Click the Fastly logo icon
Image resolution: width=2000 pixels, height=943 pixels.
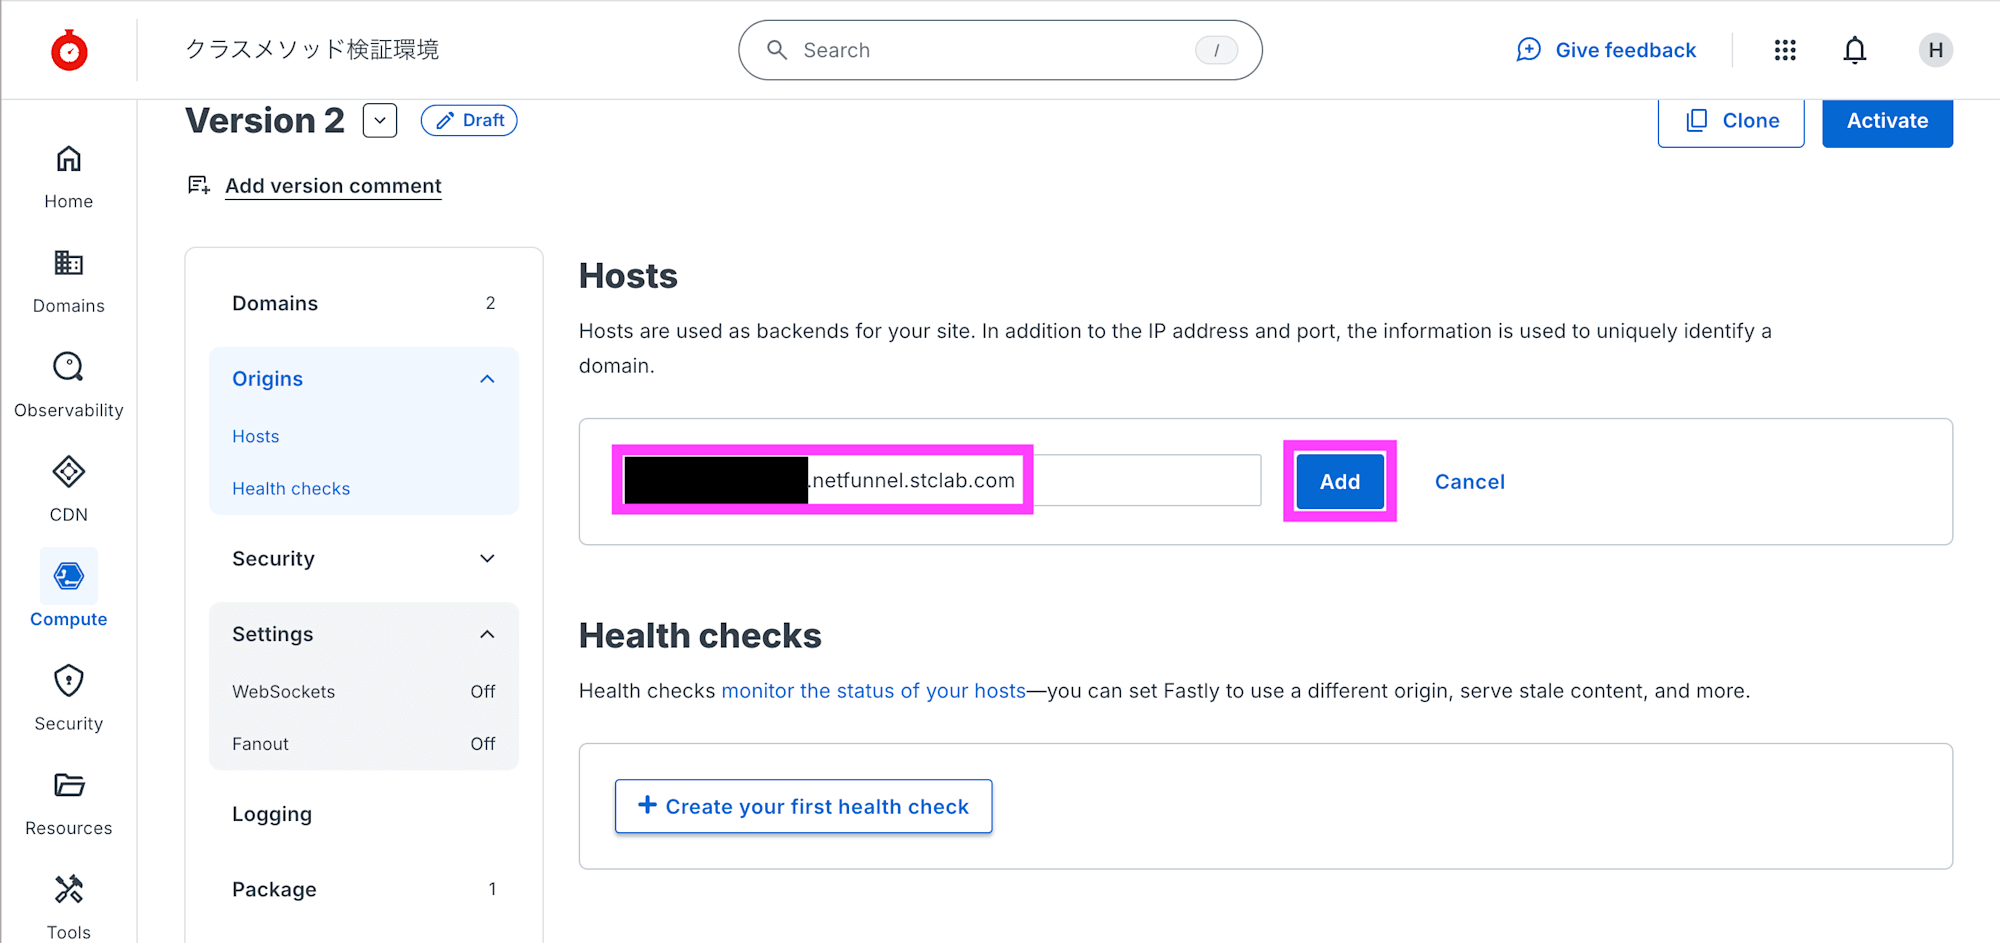pos(69,50)
